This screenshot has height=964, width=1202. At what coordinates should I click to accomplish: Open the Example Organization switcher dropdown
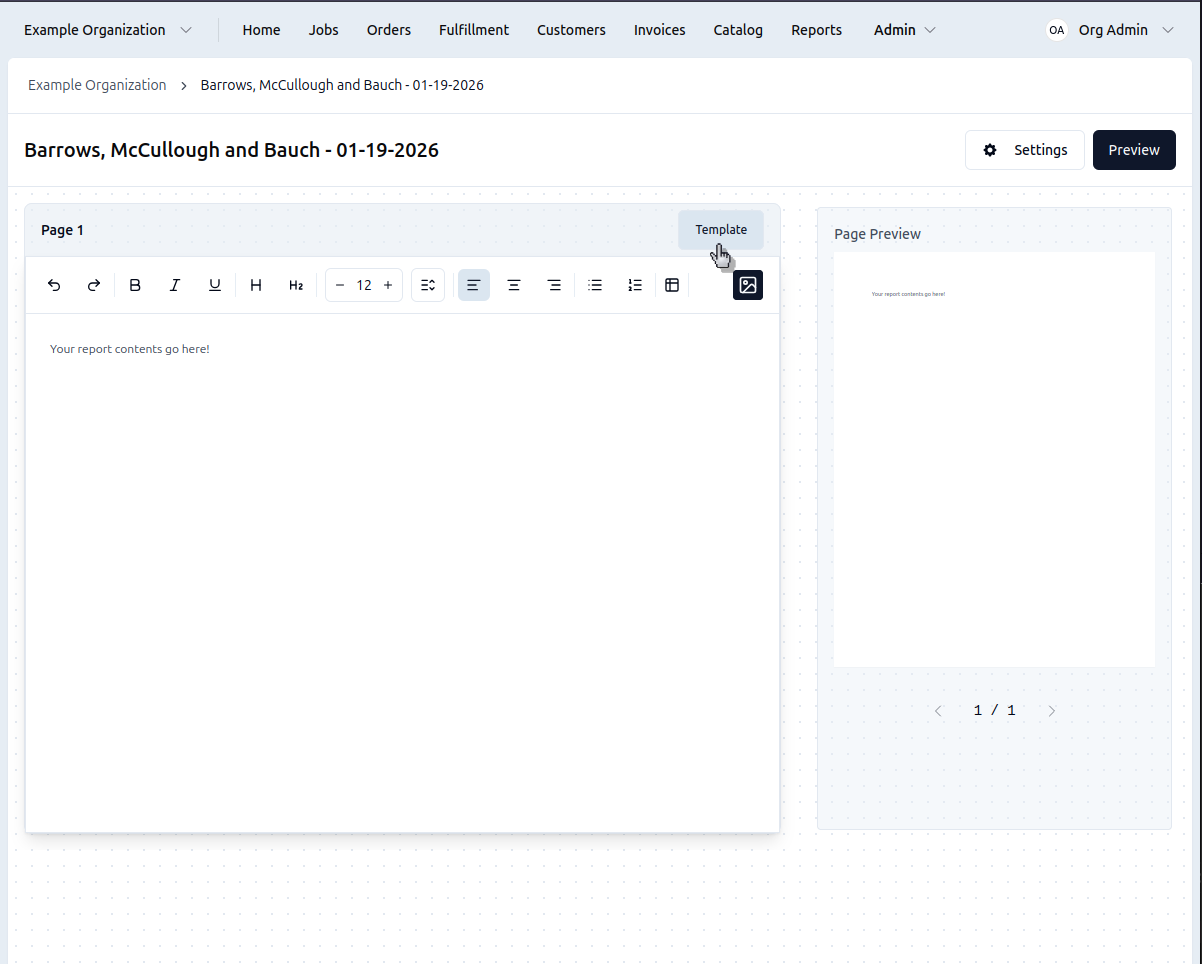(108, 30)
